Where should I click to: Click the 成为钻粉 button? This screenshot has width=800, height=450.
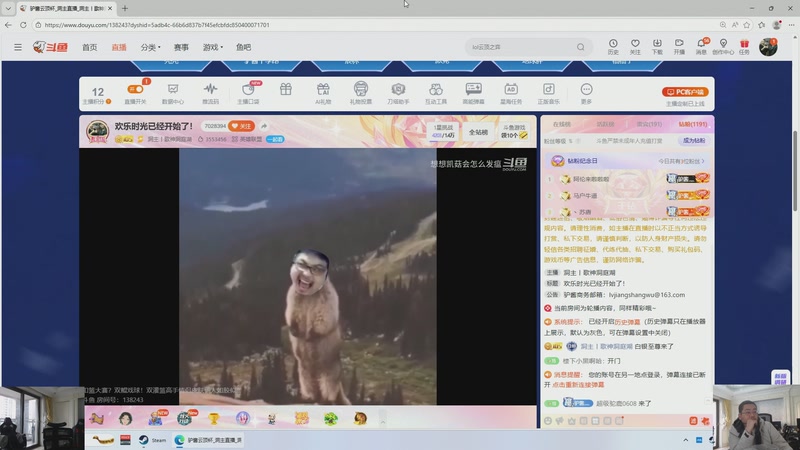[694, 140]
